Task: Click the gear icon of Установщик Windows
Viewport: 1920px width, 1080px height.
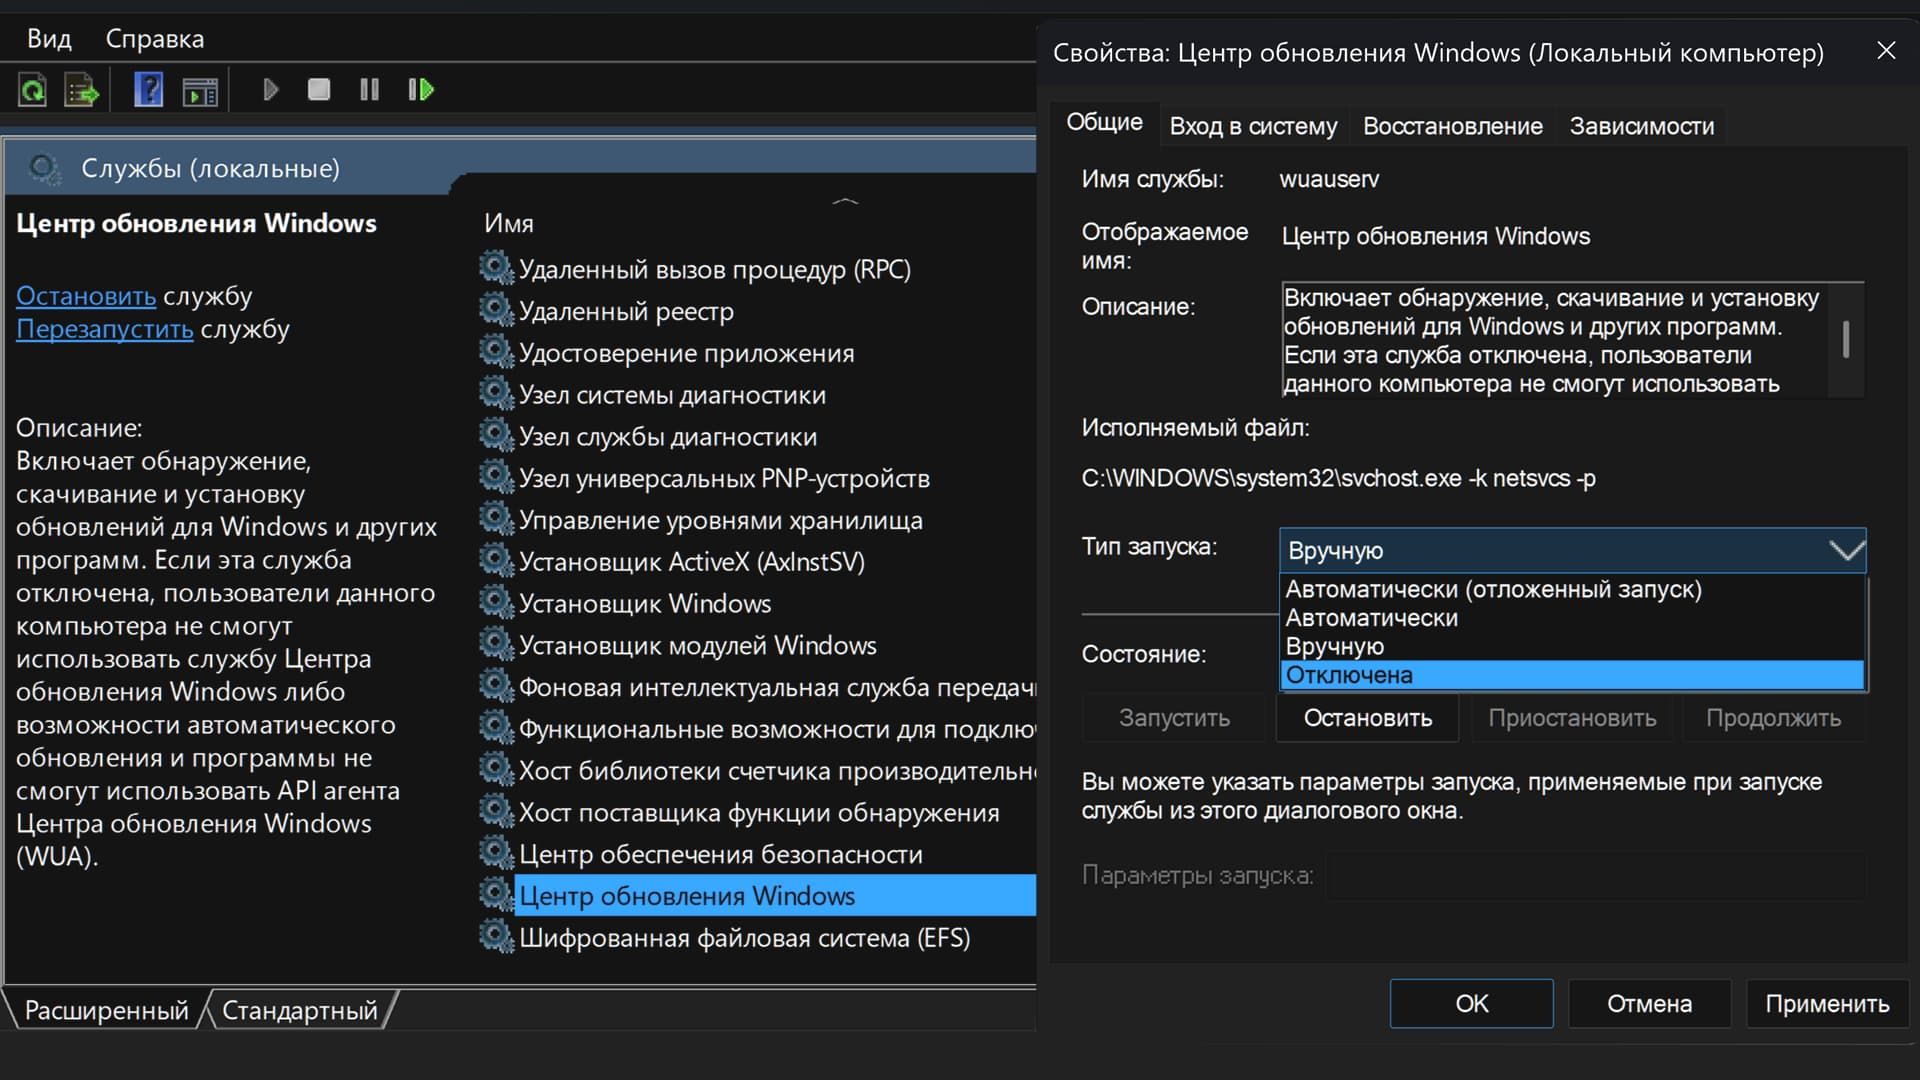Action: point(496,603)
